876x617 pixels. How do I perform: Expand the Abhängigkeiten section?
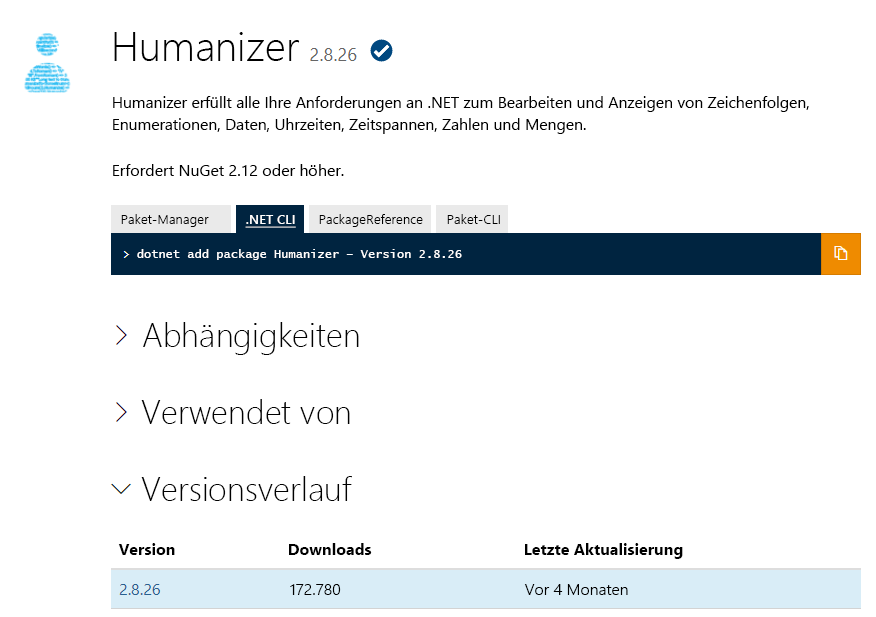pos(251,336)
